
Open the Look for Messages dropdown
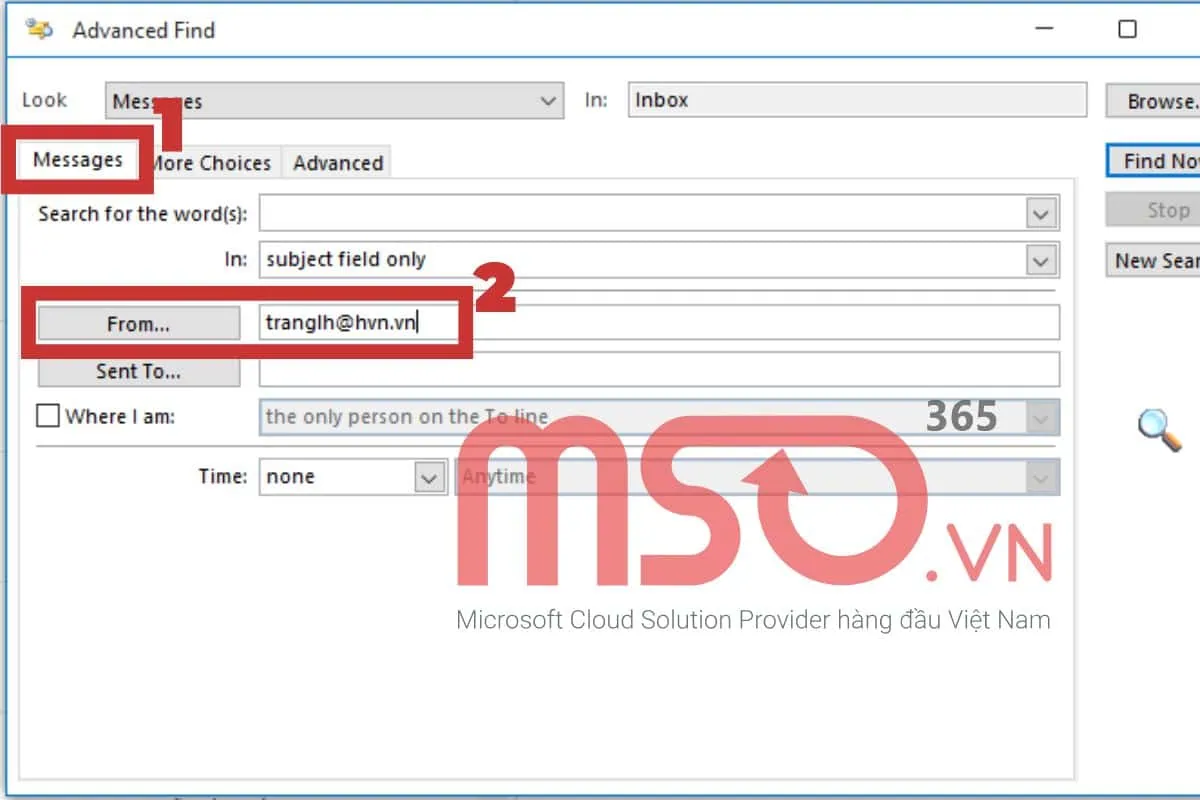tap(546, 100)
